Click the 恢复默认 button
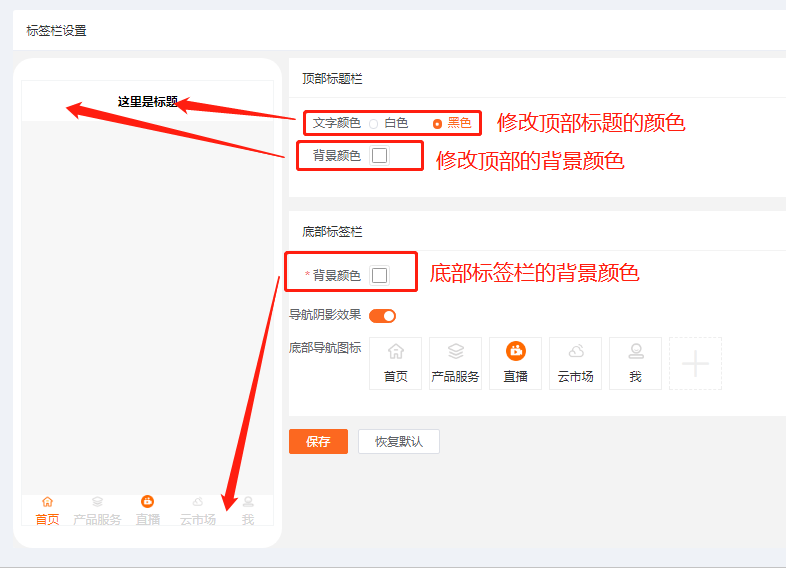This screenshot has height=569, width=786. 399,442
